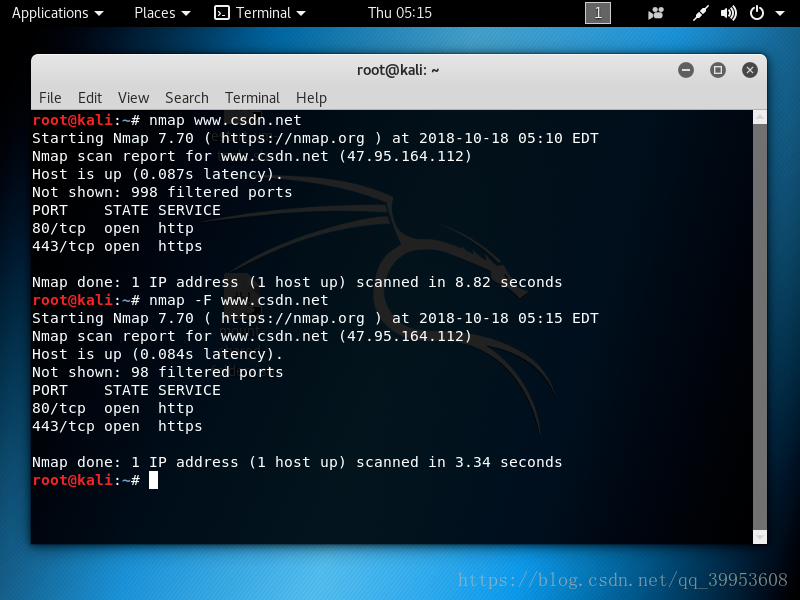The width and height of the screenshot is (800, 600).
Task: Open the clock showing Thu 05:15
Action: pos(399,13)
